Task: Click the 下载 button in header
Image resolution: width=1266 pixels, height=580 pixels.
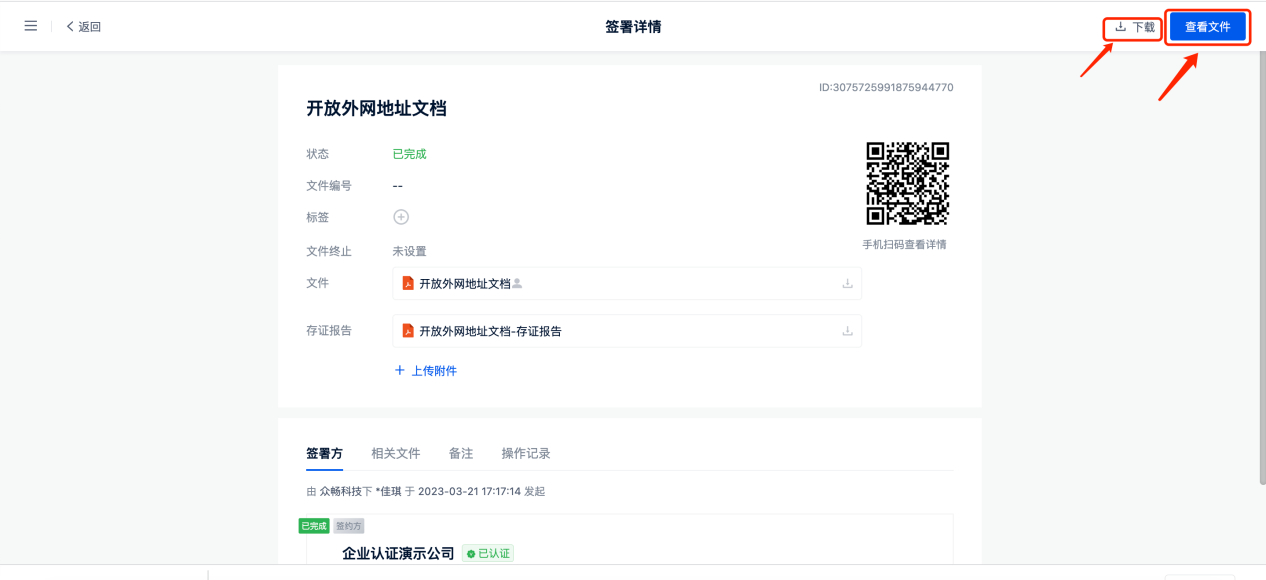Action: pyautogui.click(x=1134, y=27)
